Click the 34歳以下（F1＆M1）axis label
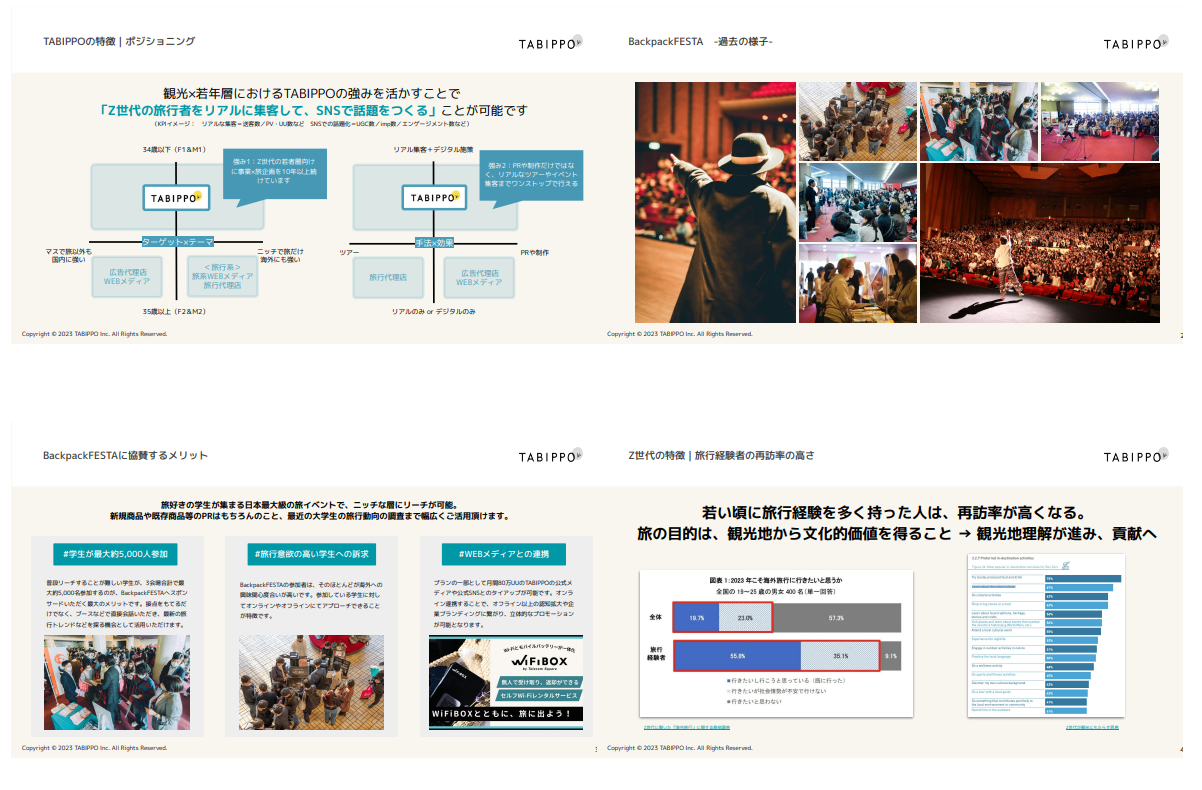1202x790 pixels. coord(174,149)
